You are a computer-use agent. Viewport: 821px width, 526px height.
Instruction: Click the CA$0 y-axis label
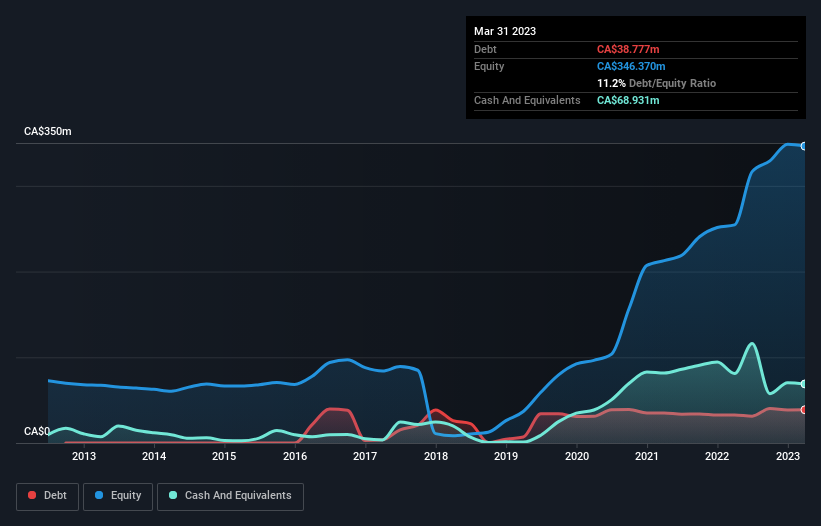click(37, 431)
